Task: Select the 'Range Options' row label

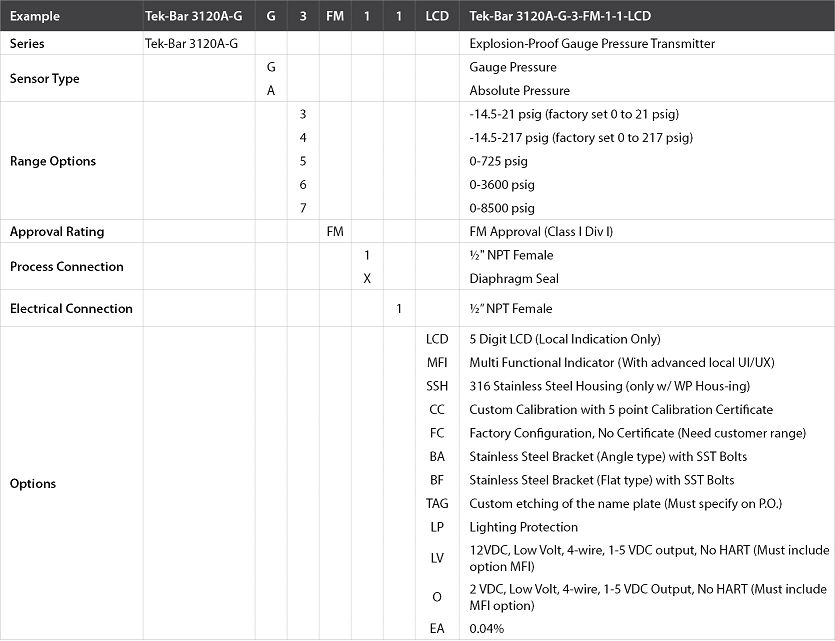Action: click(x=53, y=161)
